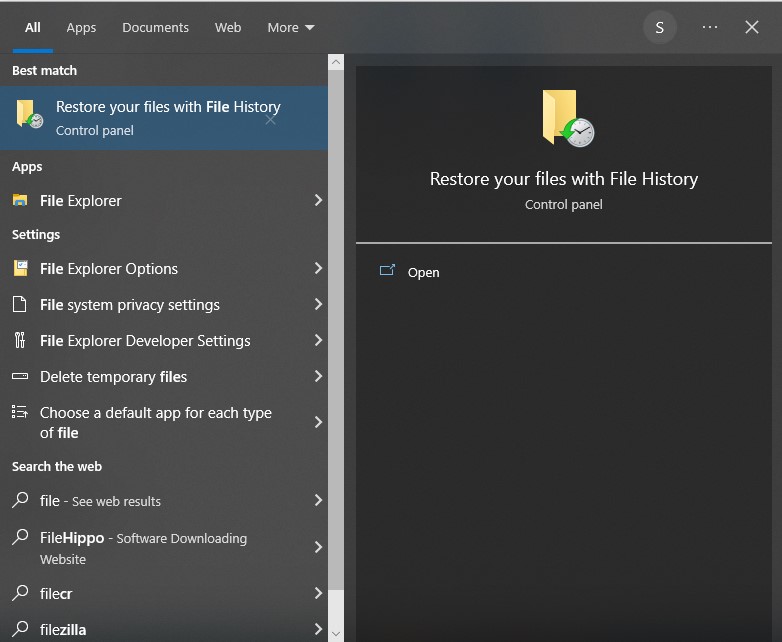Switch to the Apps tab

pyautogui.click(x=81, y=27)
